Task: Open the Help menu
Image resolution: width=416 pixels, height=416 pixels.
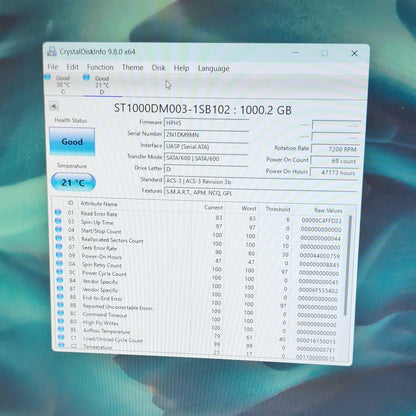Action: point(181,68)
